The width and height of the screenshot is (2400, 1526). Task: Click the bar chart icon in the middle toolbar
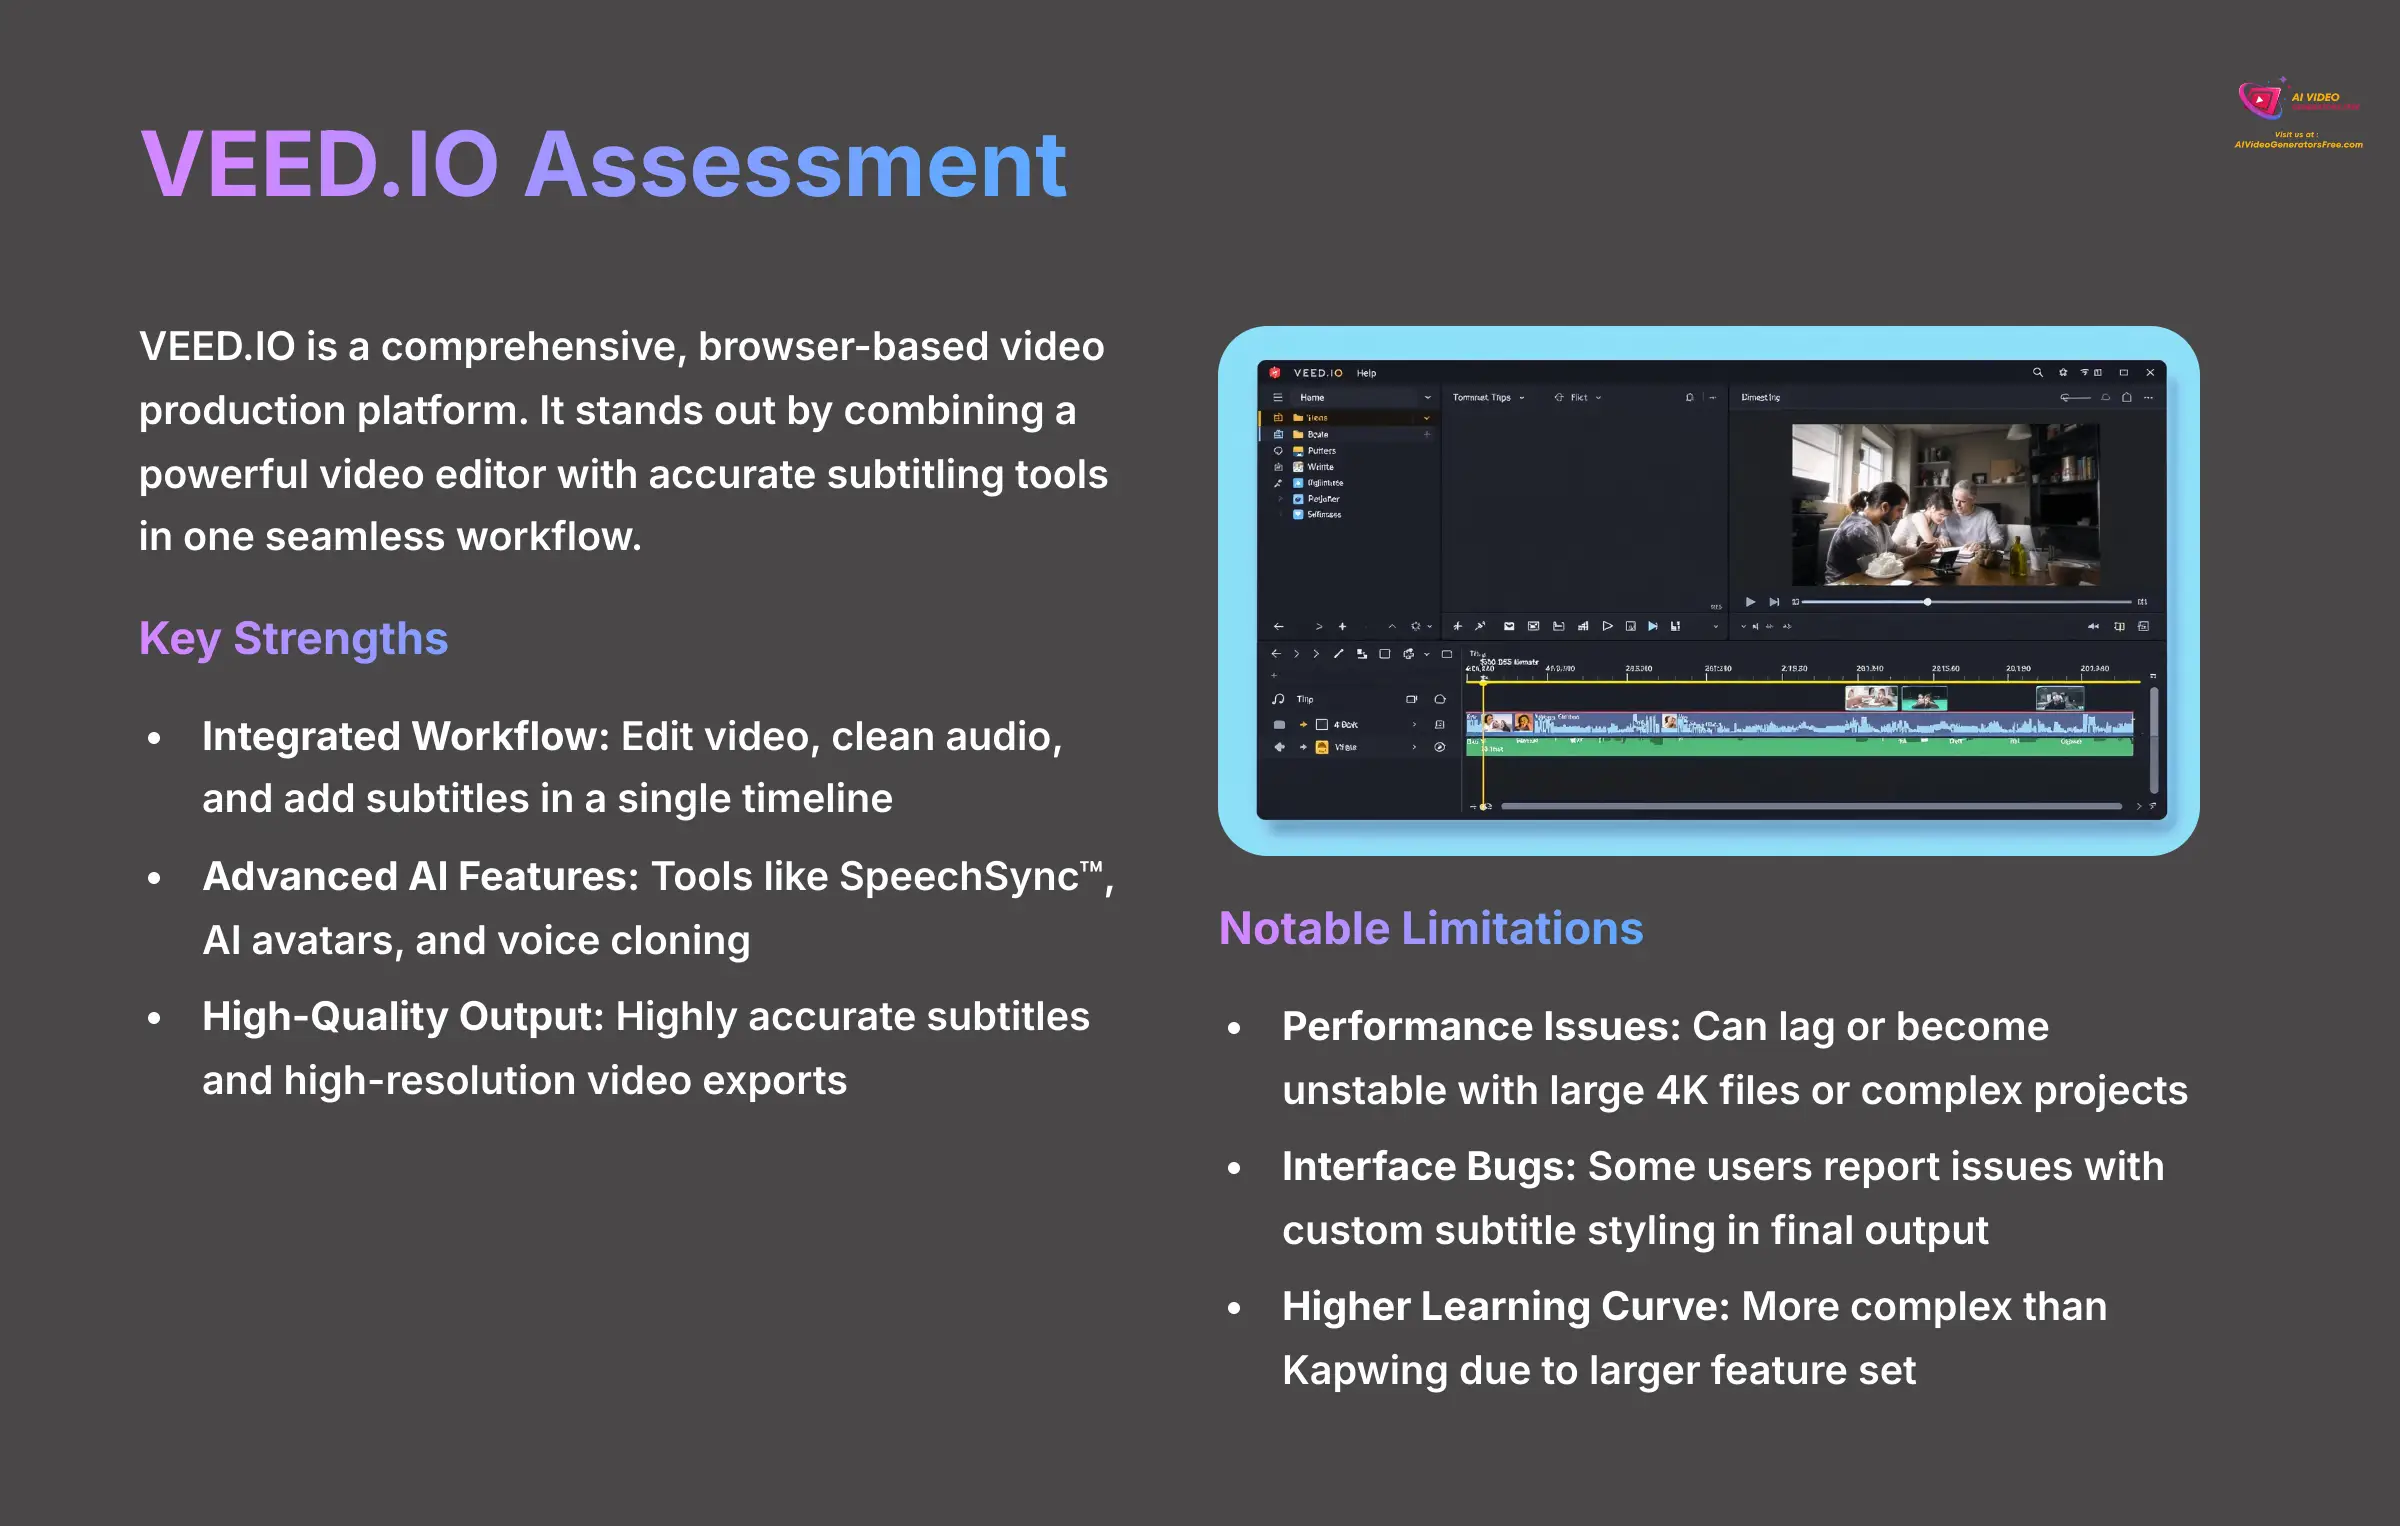tap(1583, 627)
